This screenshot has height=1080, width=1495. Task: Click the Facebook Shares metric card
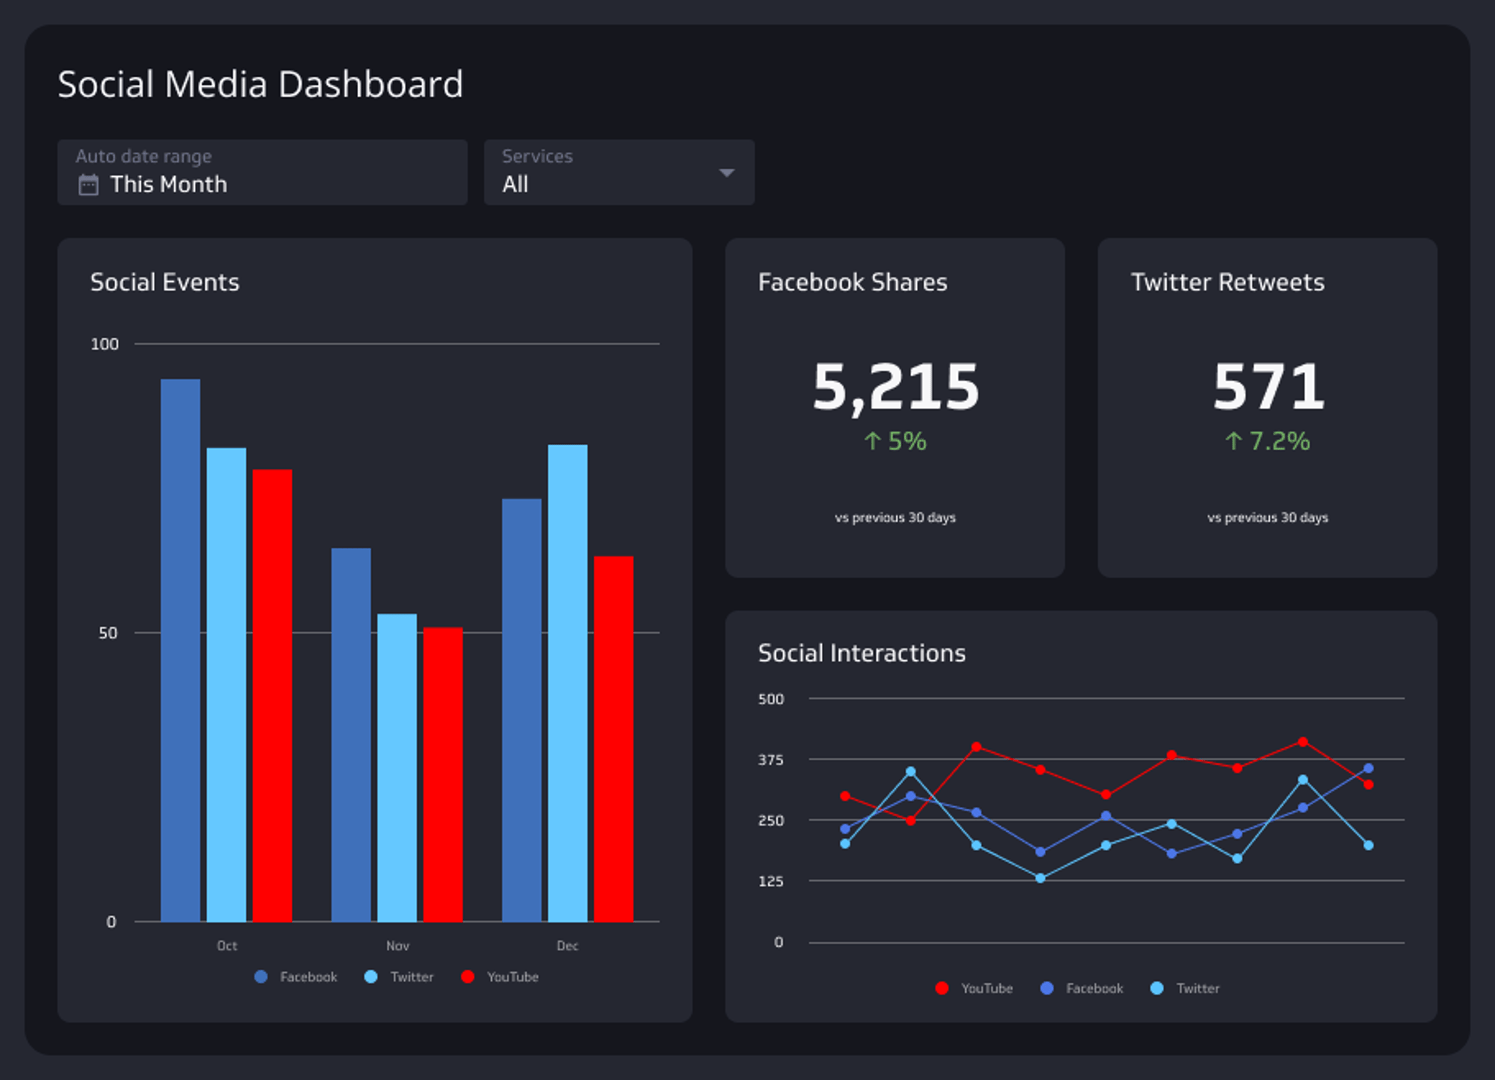tap(895, 406)
